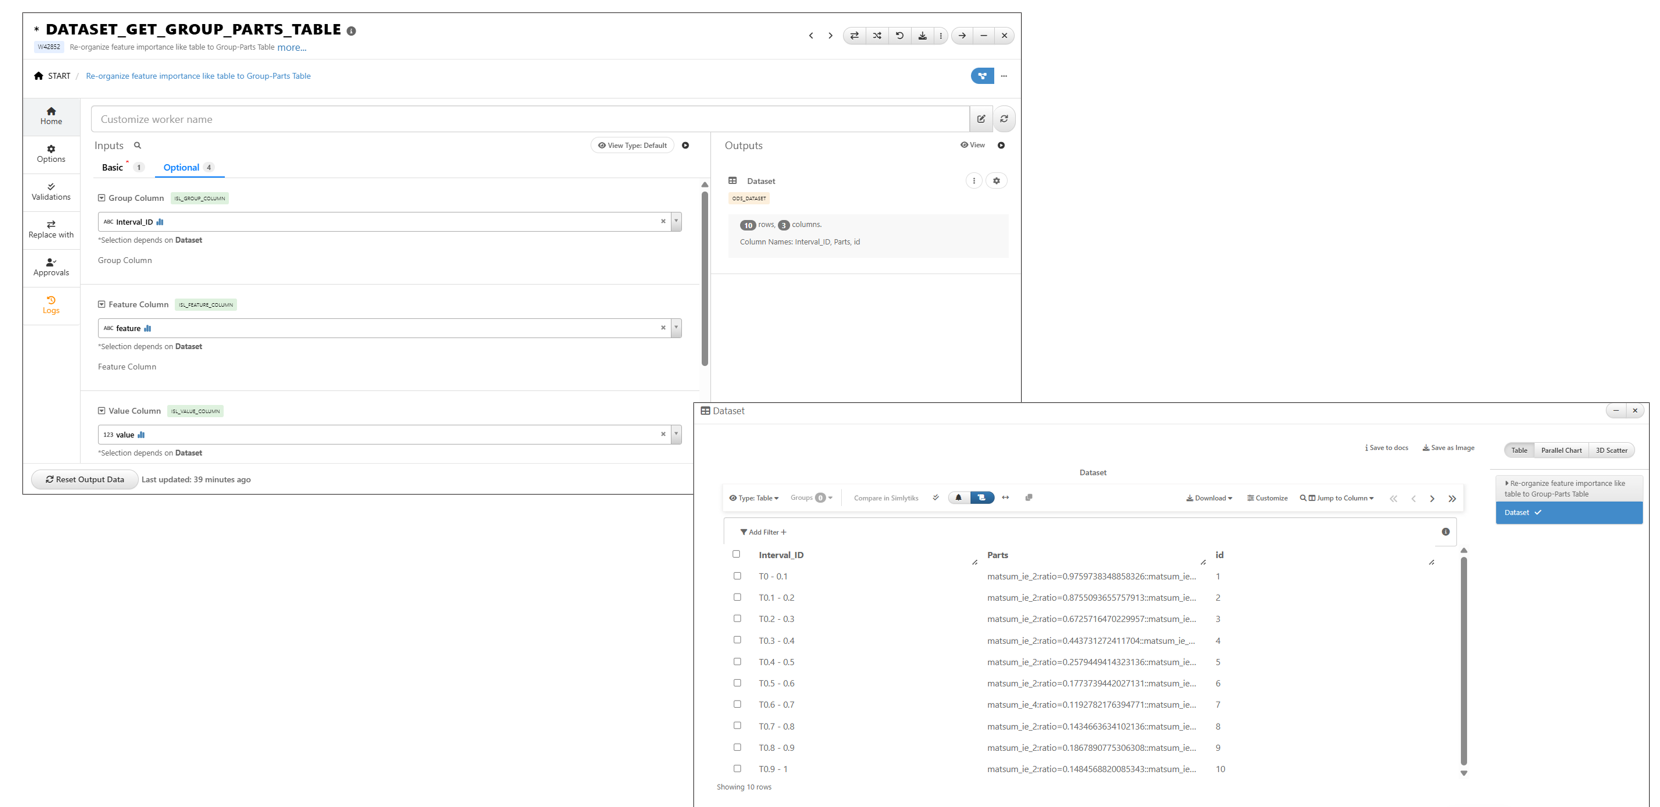Open the Logs sidebar panel
Image resolution: width=1660 pixels, height=807 pixels.
[x=51, y=305]
